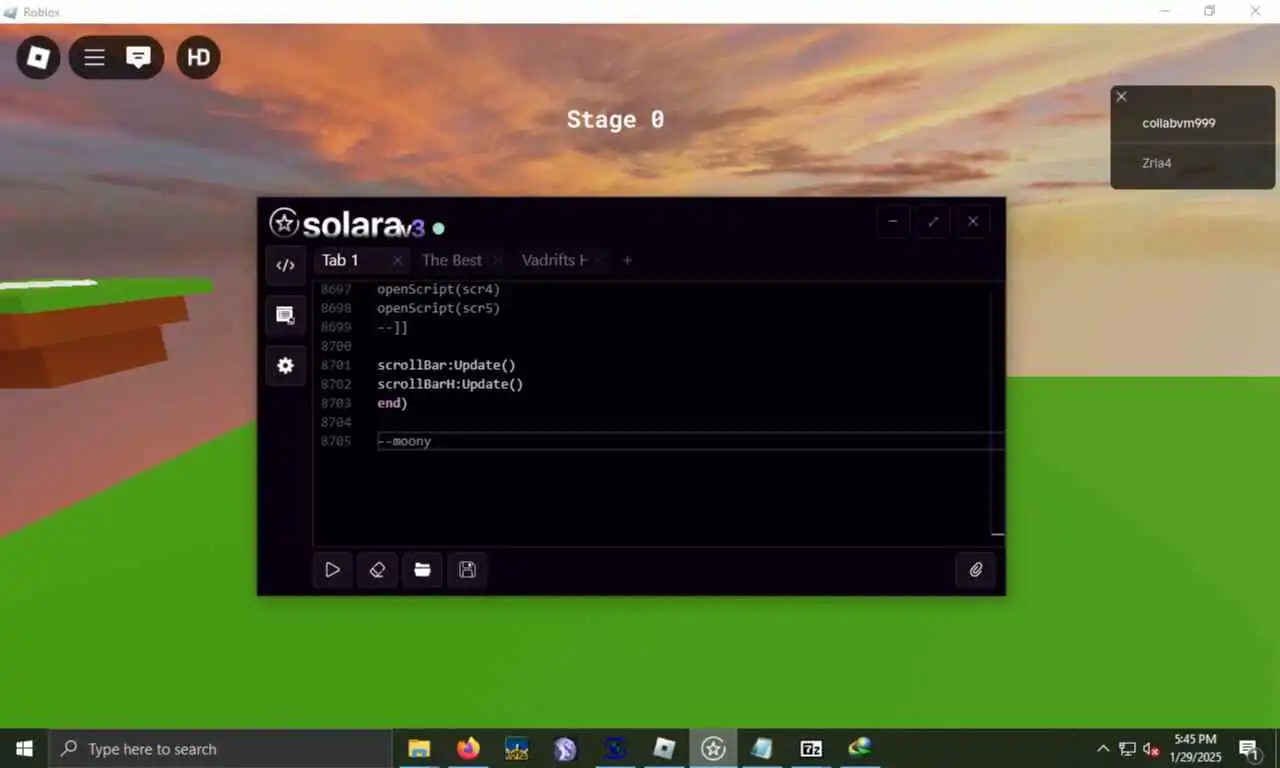Open the Solara taskbar icon
Viewport: 1280px width, 768px height.
[x=713, y=748]
